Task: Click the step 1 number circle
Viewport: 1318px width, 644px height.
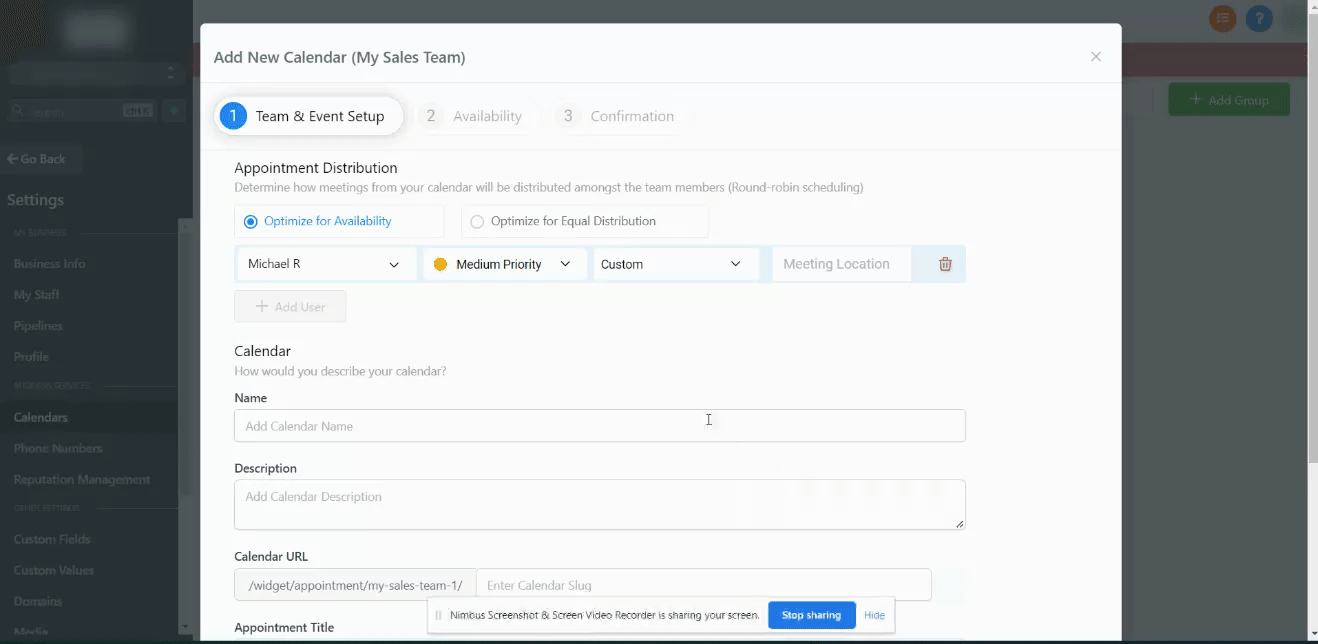Action: pos(232,116)
